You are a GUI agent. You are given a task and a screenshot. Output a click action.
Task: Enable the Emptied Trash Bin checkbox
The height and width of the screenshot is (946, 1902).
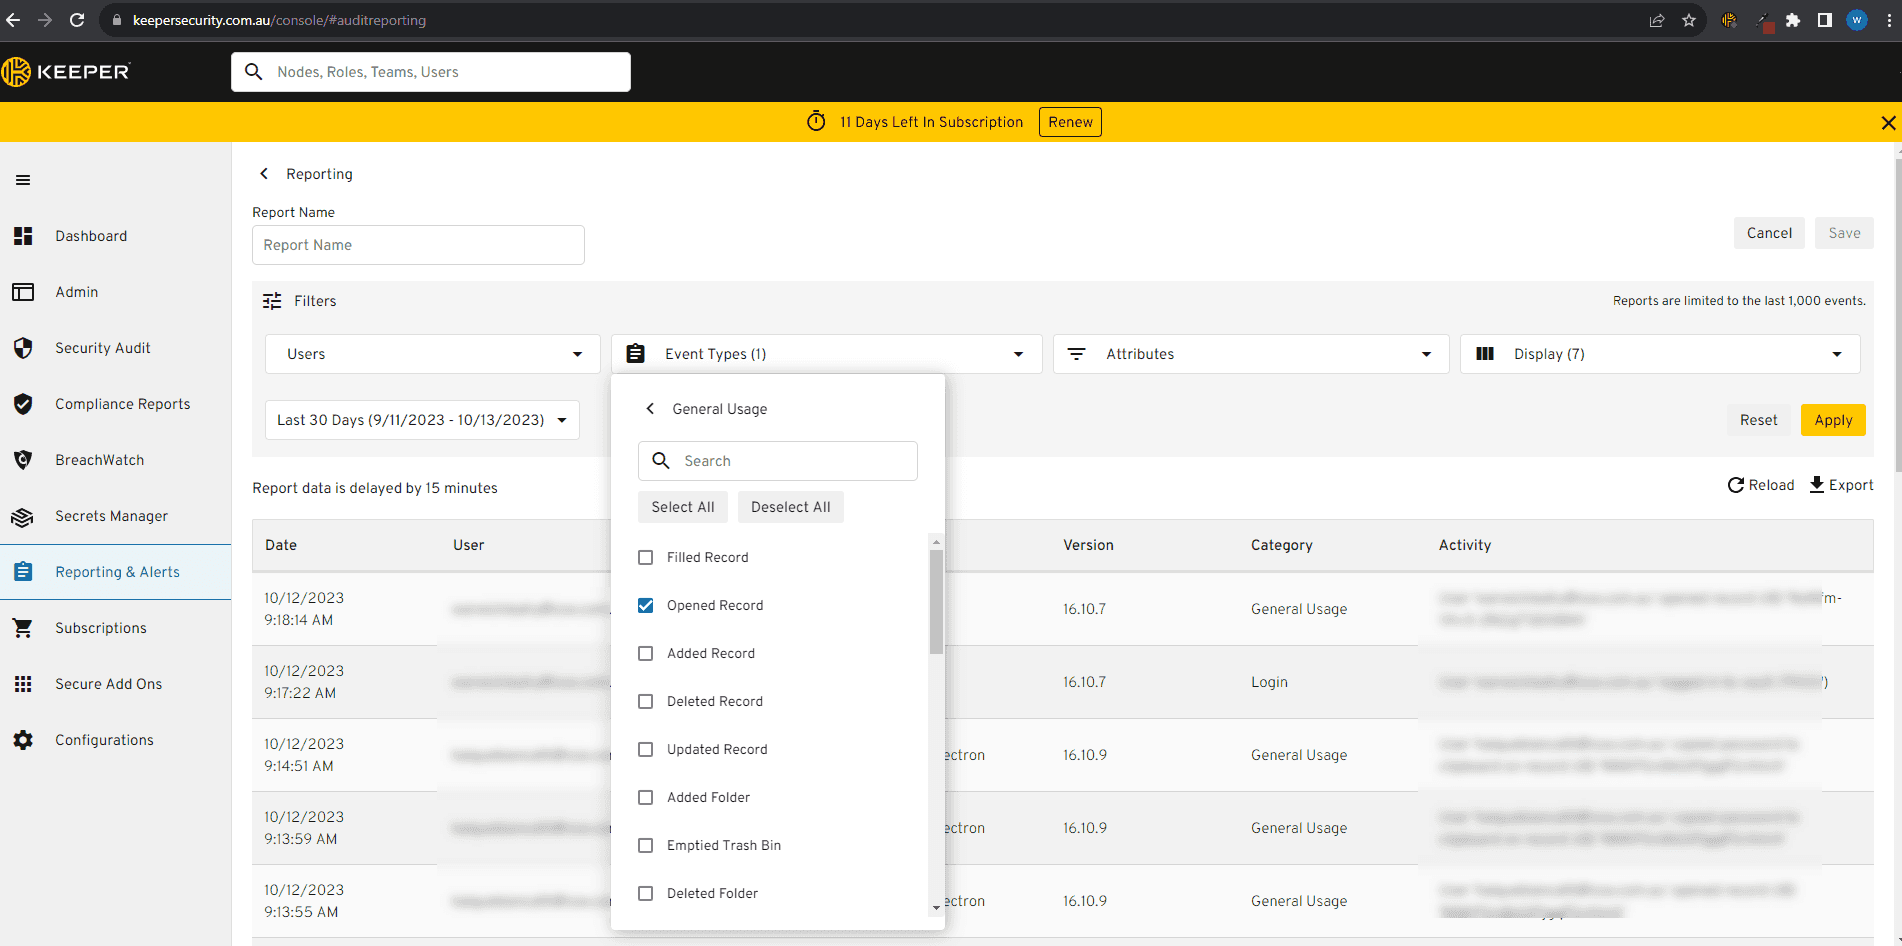tap(646, 846)
